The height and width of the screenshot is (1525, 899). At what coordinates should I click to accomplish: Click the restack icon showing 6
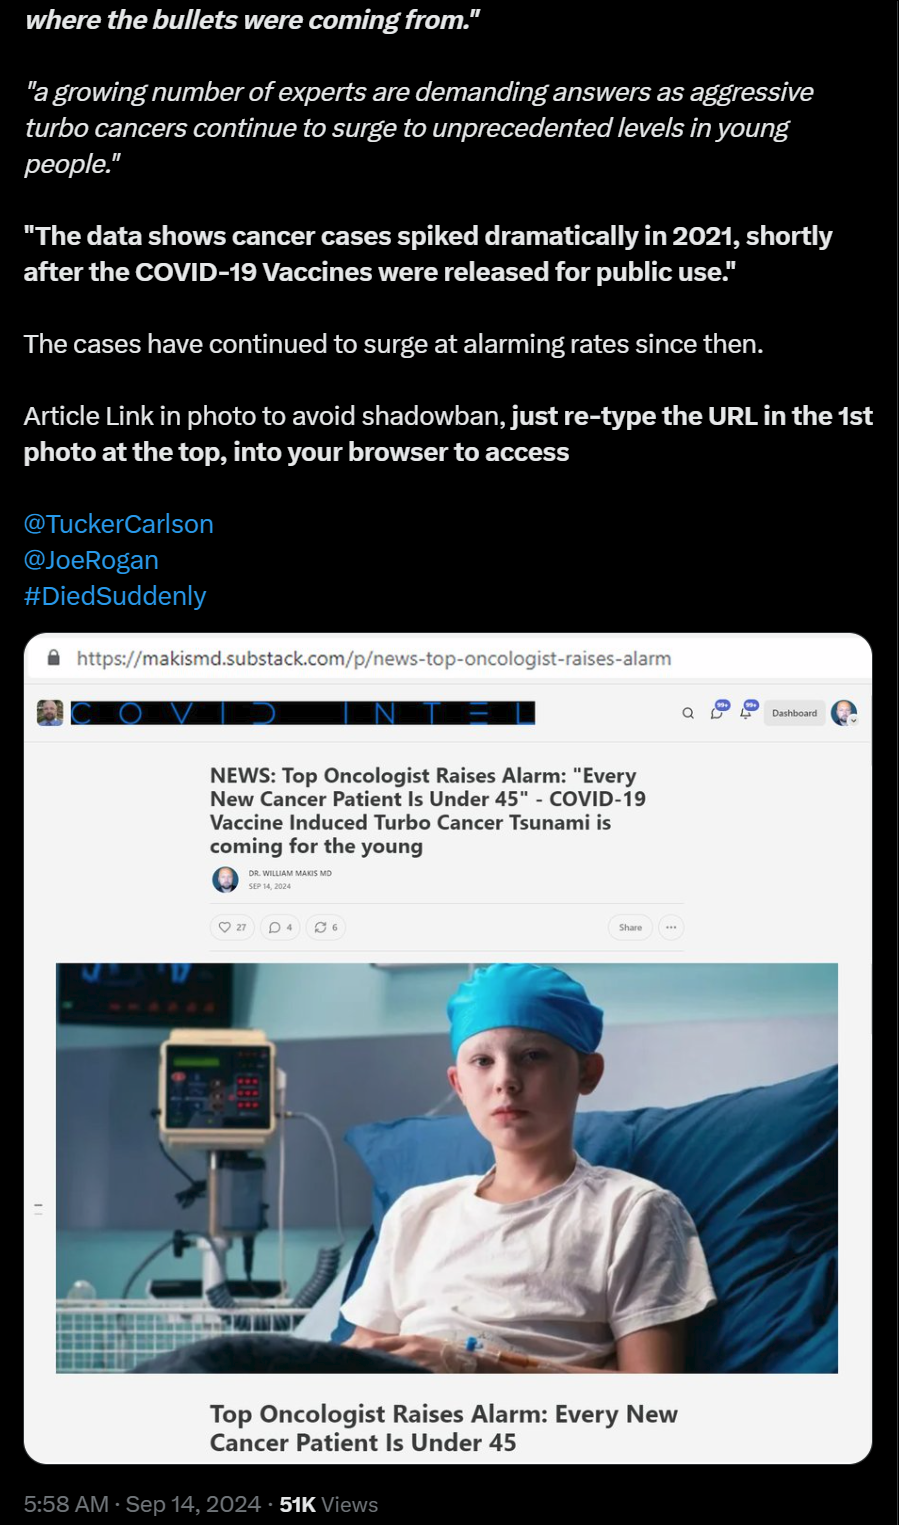click(326, 927)
